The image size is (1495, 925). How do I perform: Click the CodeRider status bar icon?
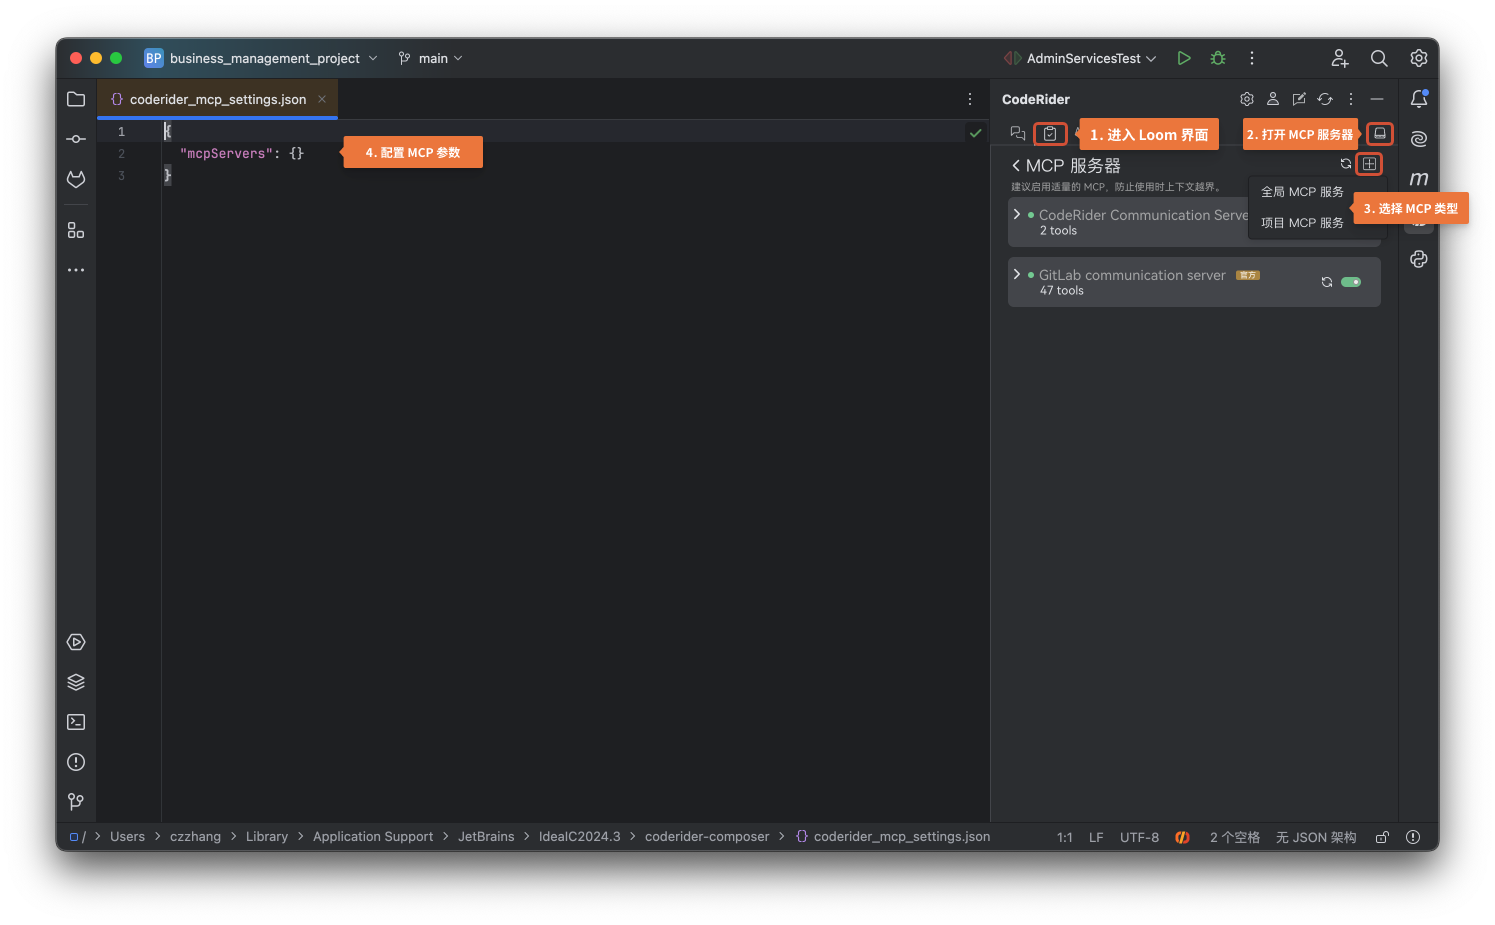click(1182, 837)
